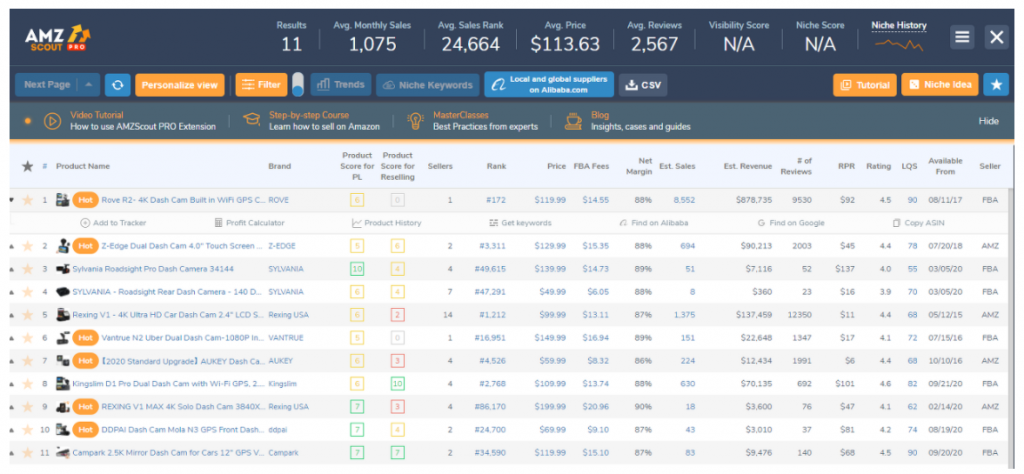This screenshot has height=474, width=1024.
Task: Star the Campark Mirror Dash Cam row
Action: 27,452
